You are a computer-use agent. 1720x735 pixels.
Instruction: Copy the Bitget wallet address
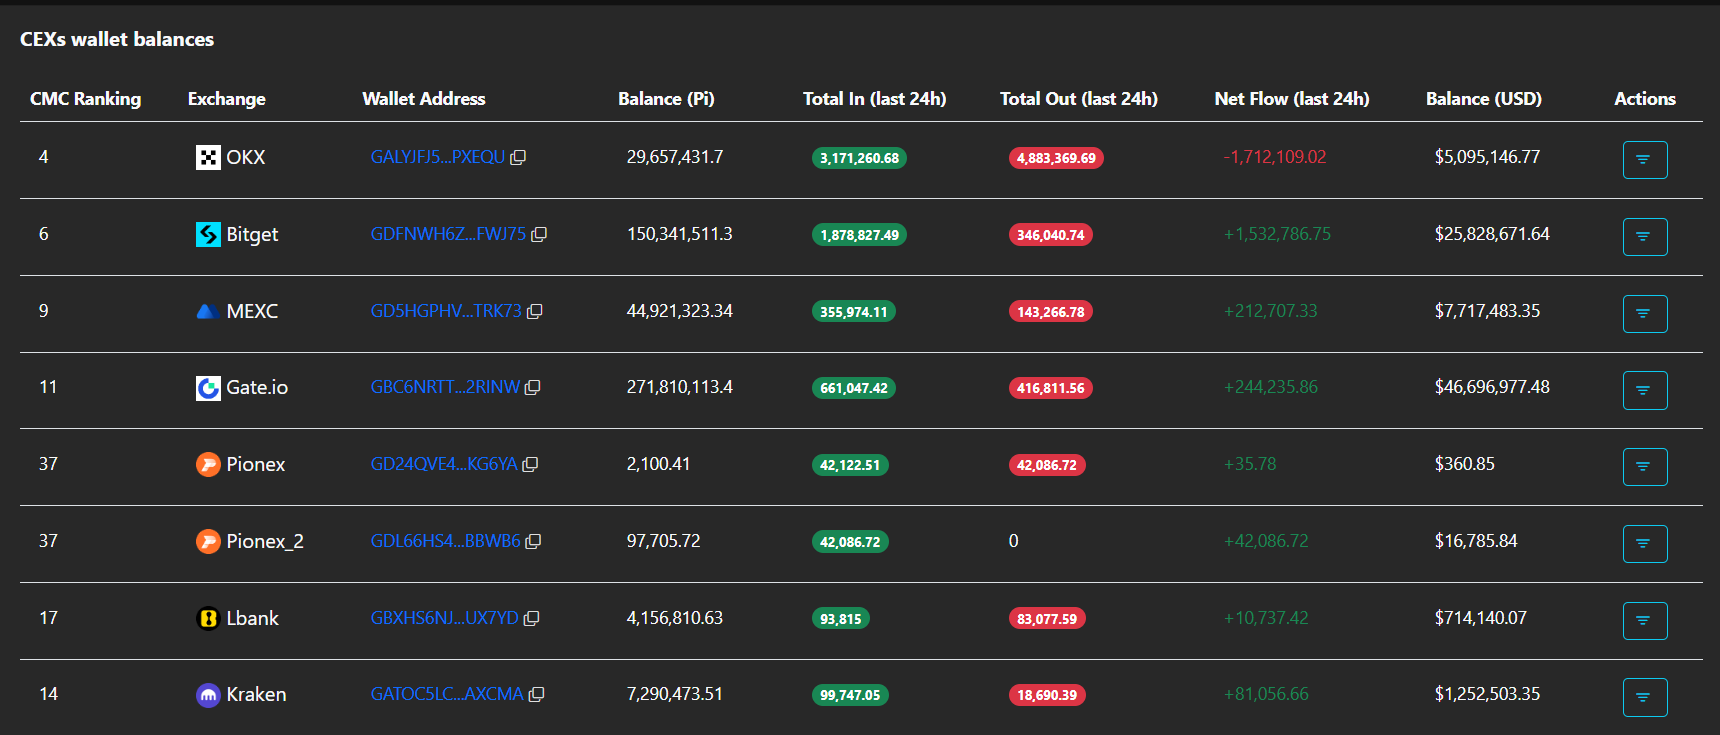(539, 235)
